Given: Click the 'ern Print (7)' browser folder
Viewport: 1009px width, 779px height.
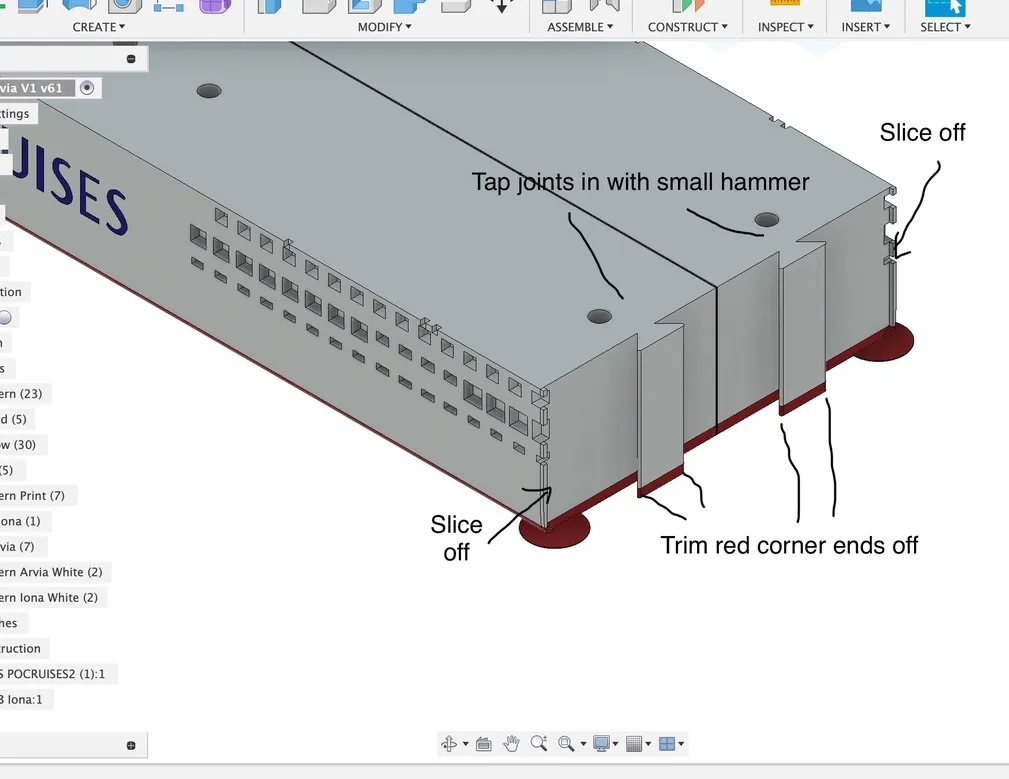Looking at the screenshot, I should [x=37, y=495].
